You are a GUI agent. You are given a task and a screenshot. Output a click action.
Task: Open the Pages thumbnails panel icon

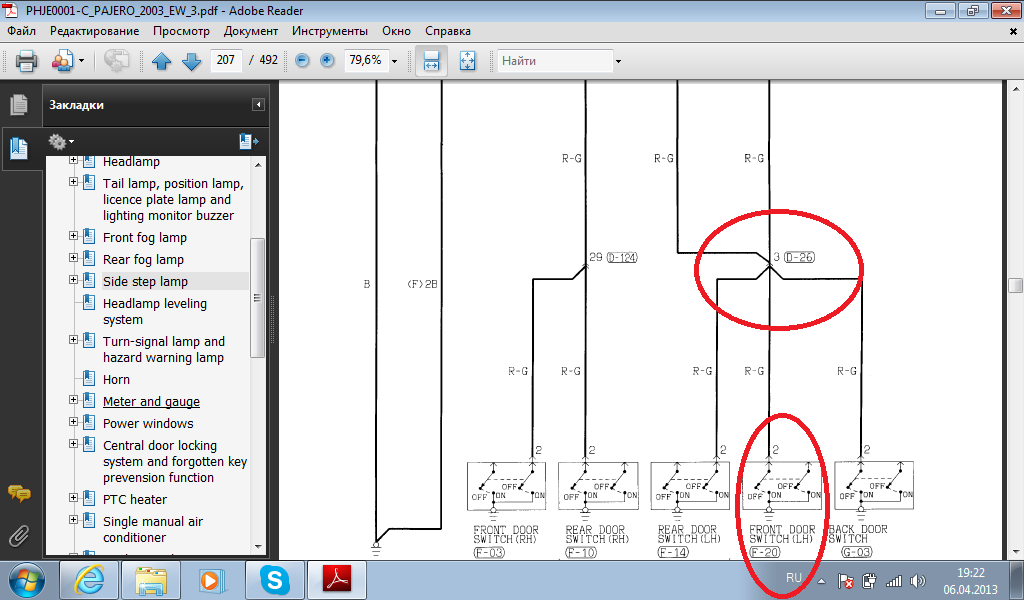click(x=19, y=104)
